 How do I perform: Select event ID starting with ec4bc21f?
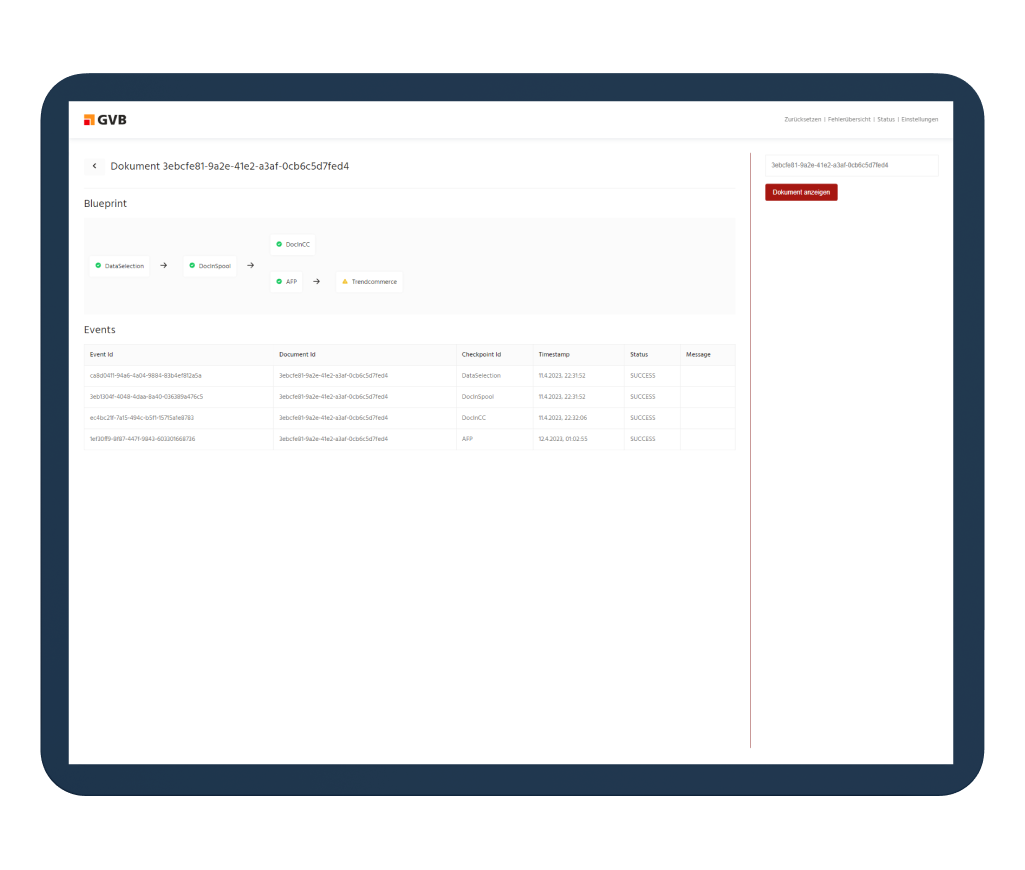pyautogui.click(x=142, y=418)
